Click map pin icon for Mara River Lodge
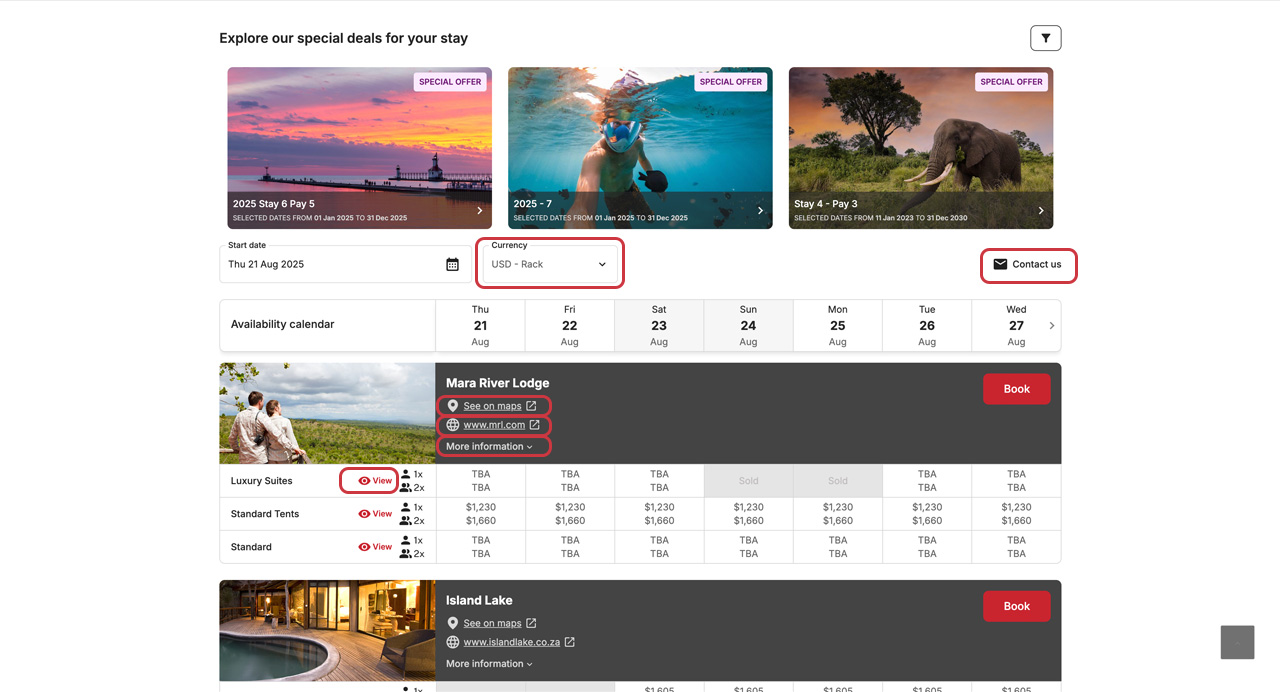Viewport: 1280px width, 692px height. [452, 406]
